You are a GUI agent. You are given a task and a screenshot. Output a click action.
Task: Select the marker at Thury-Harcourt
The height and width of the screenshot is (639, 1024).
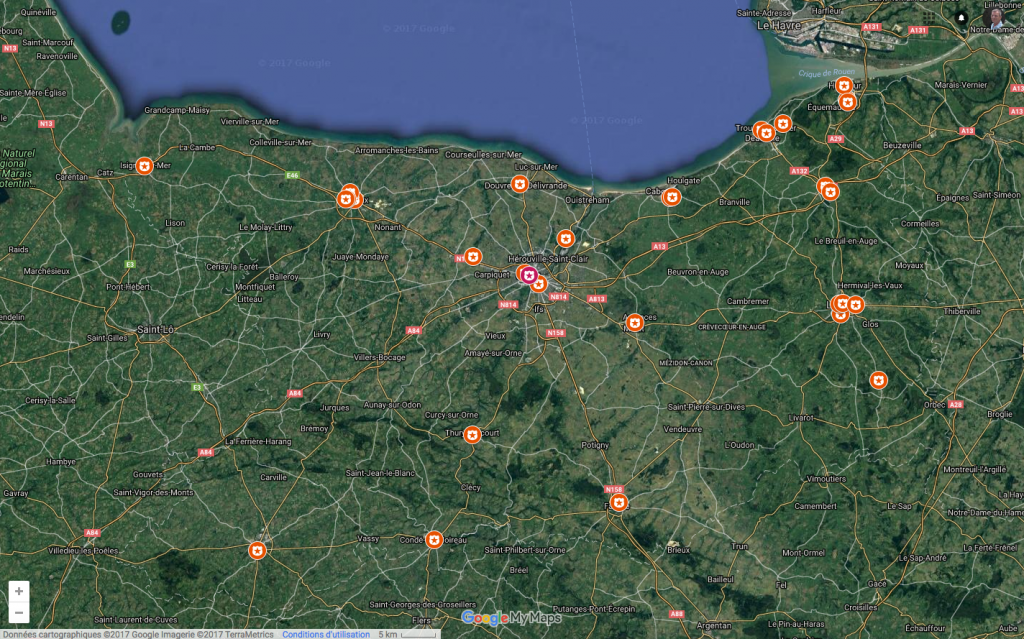472,434
